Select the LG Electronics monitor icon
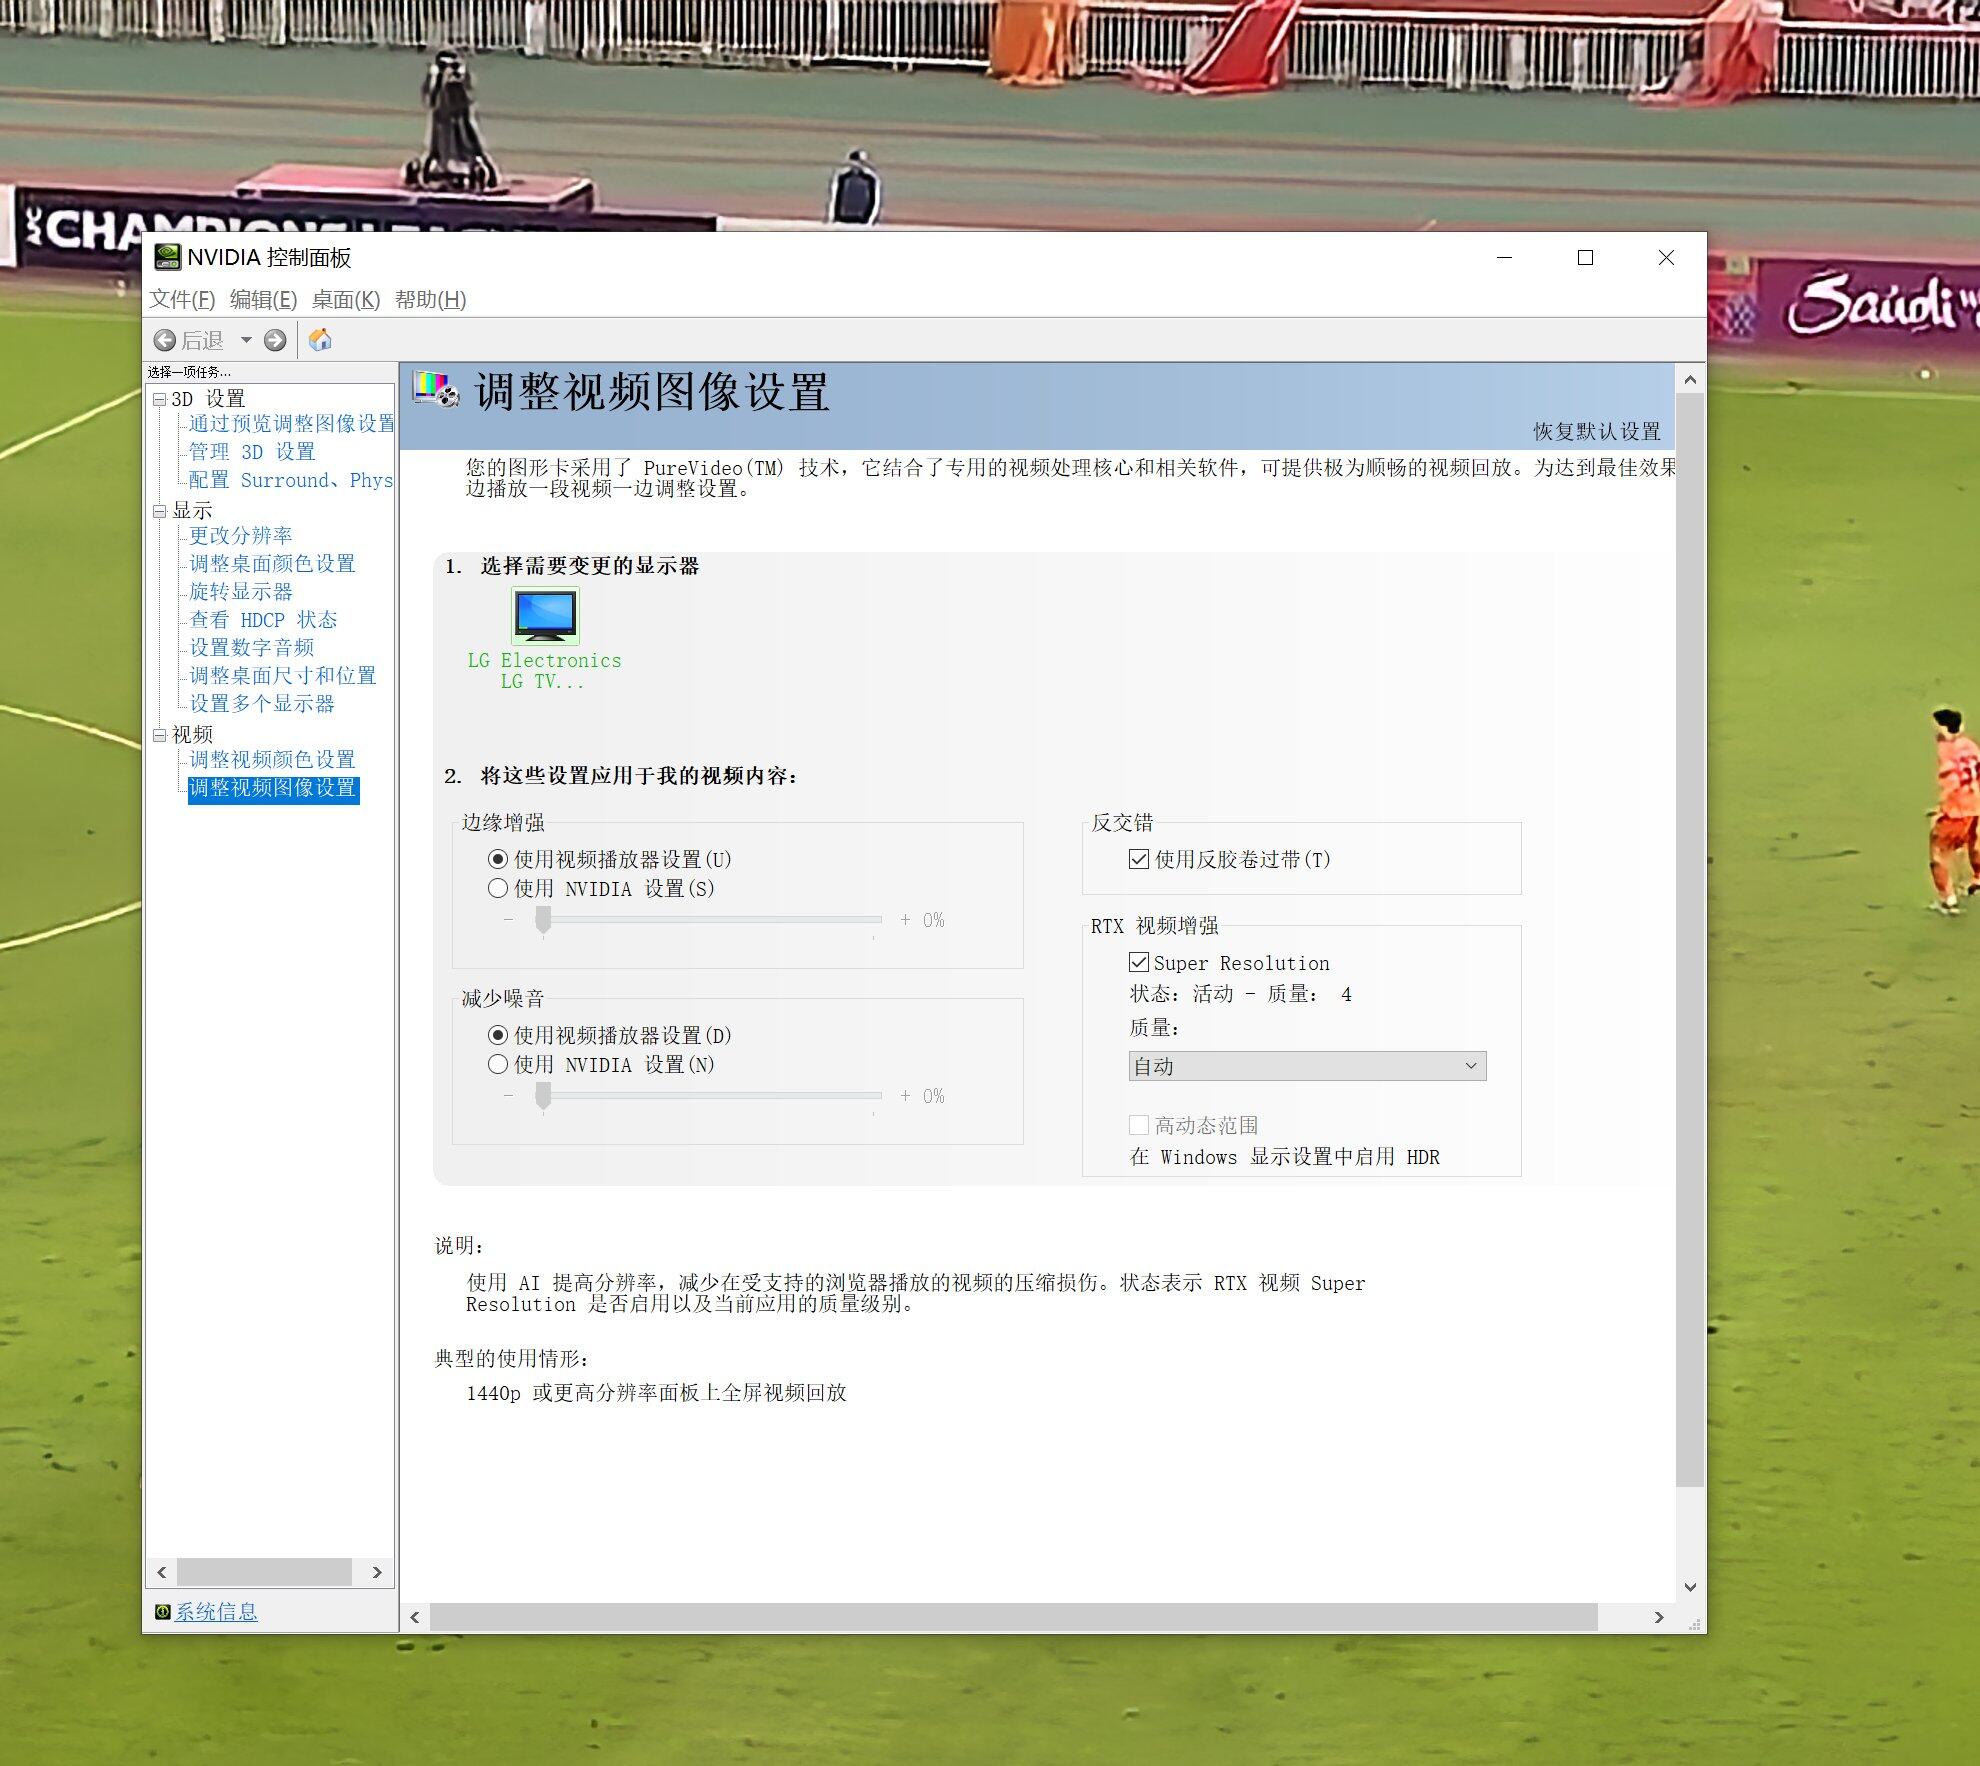The height and width of the screenshot is (1766, 1980). 545,615
